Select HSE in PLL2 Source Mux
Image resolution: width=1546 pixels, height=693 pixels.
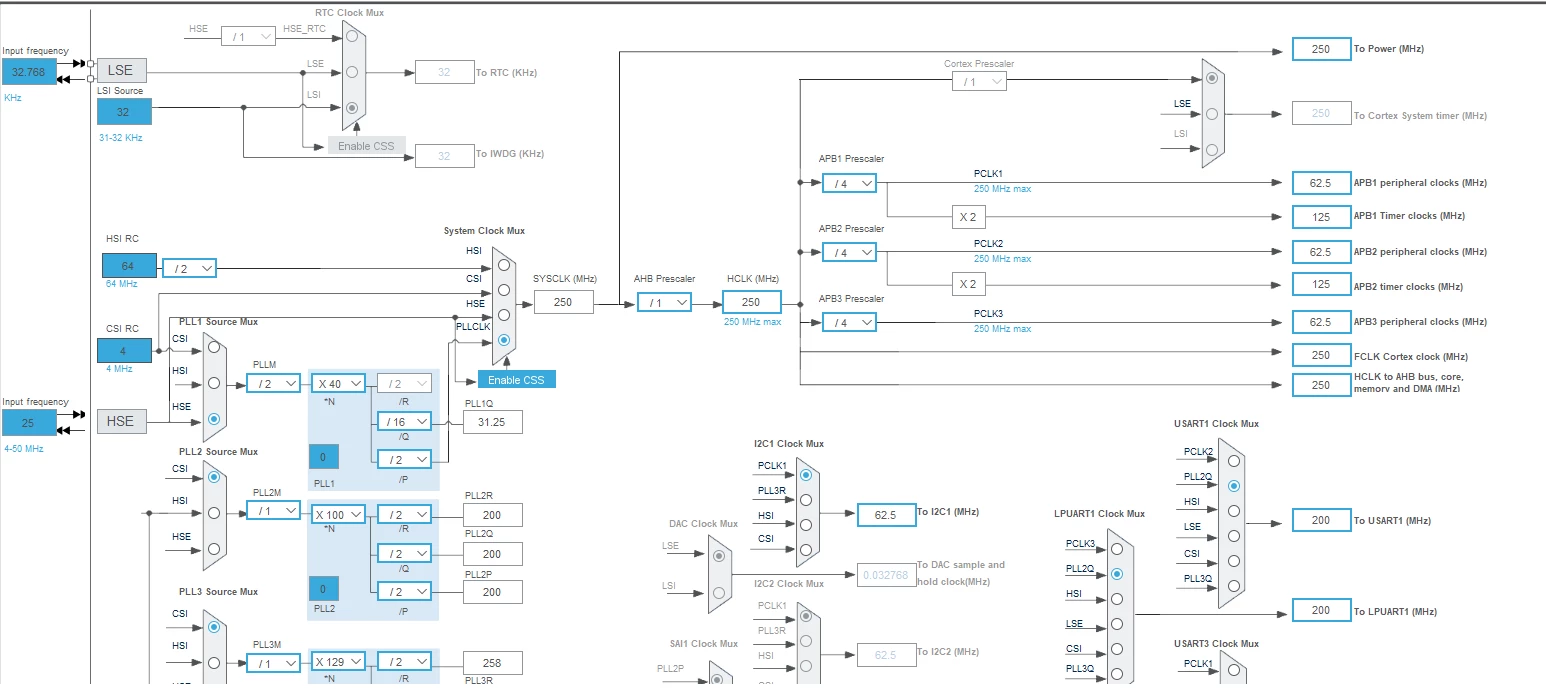tap(214, 548)
